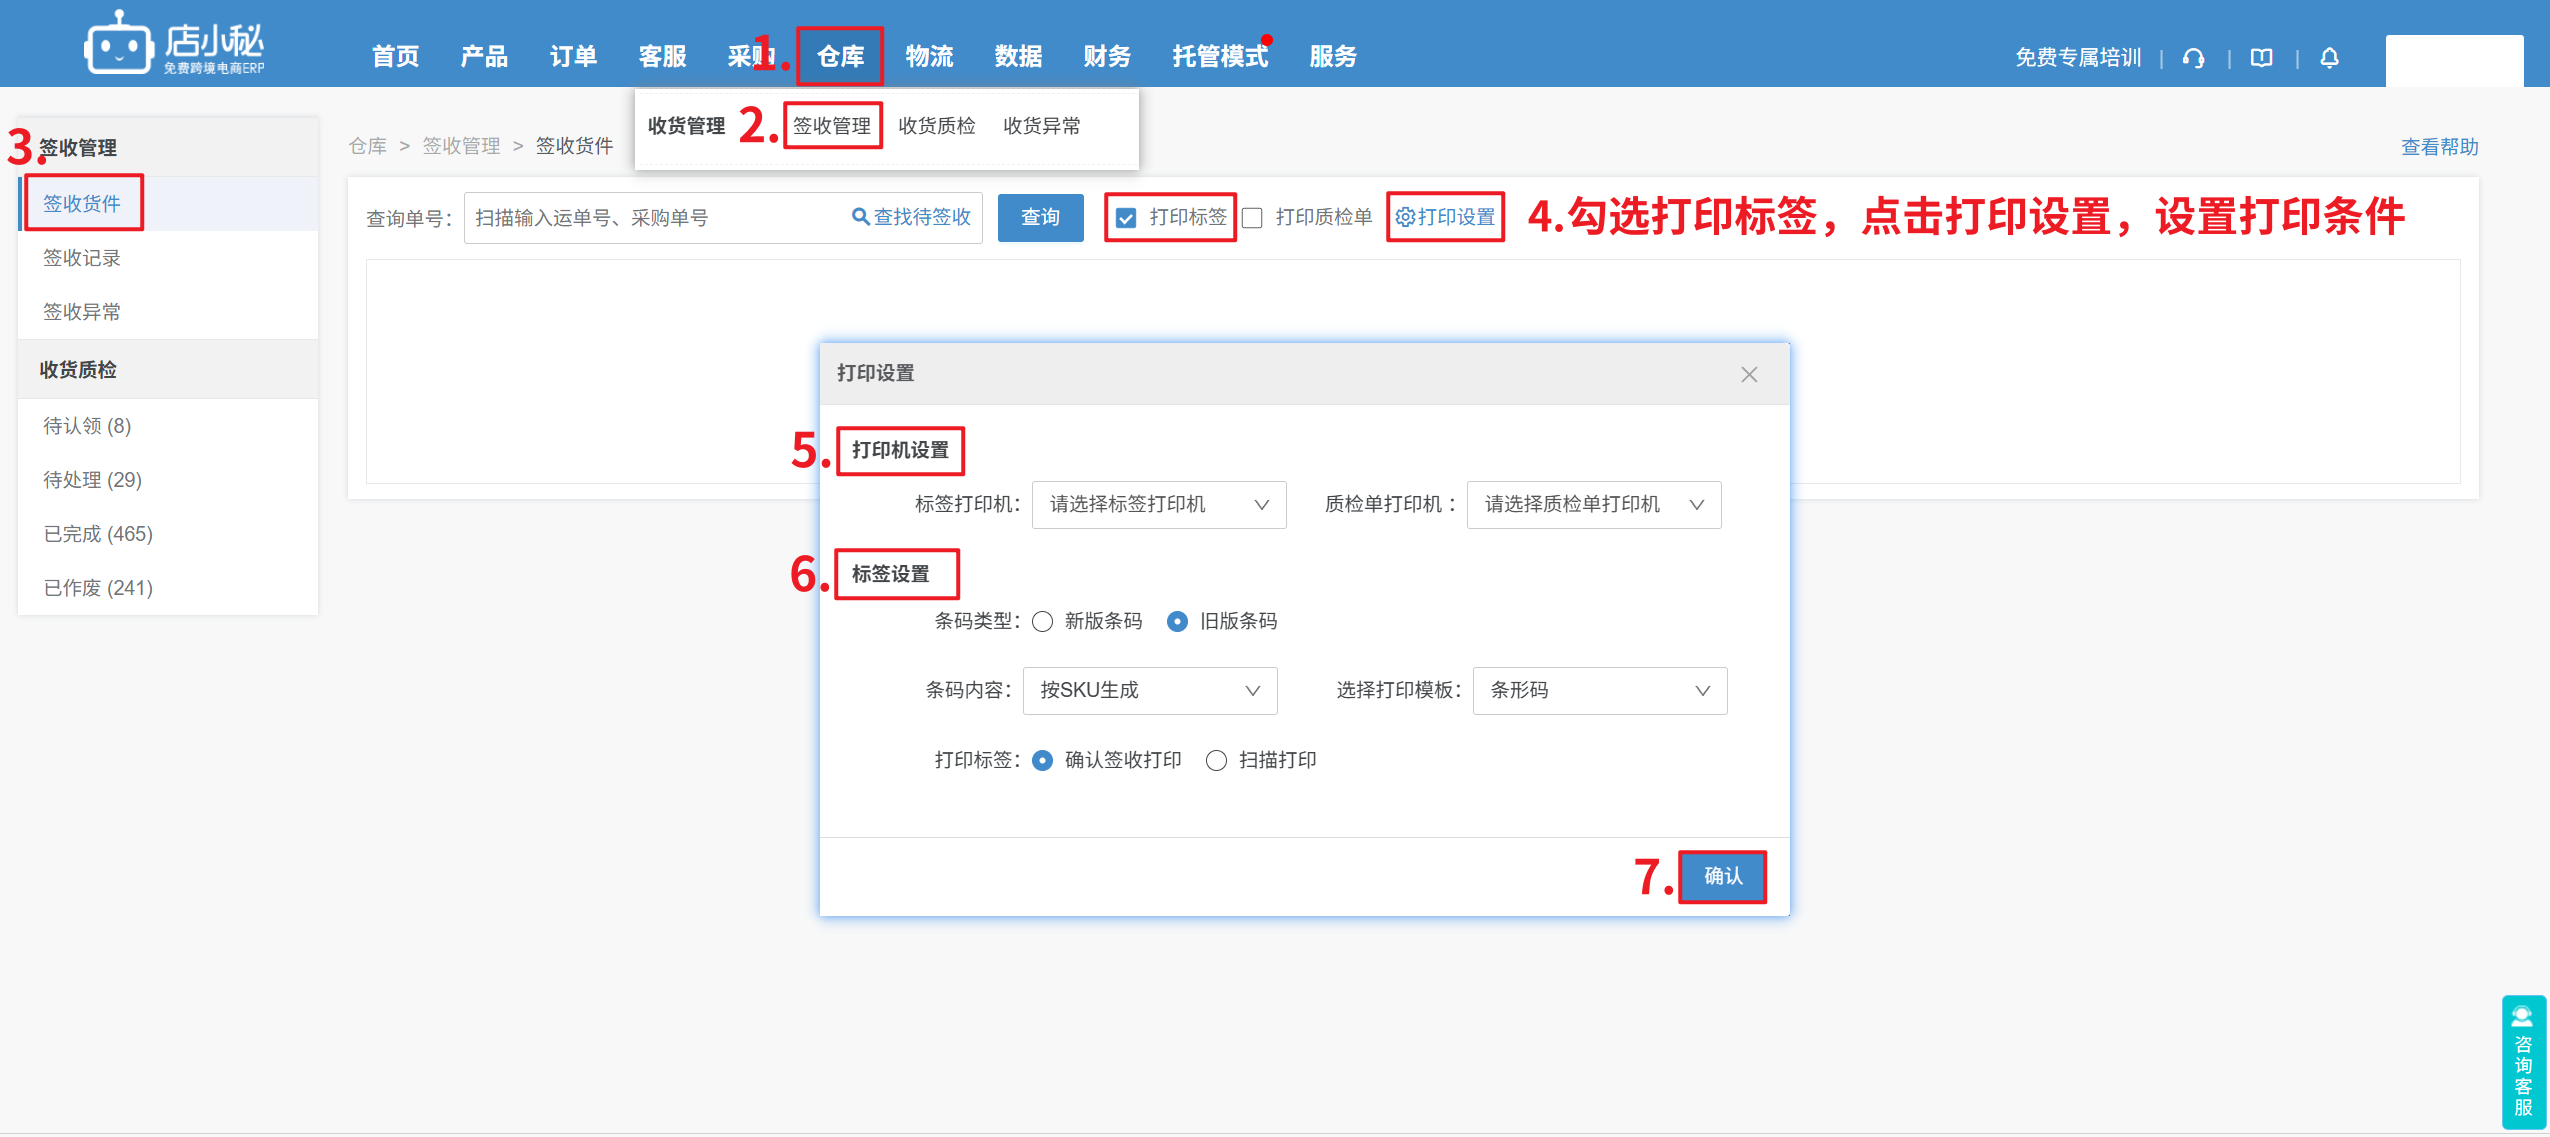Click the magnifier 查找待签收 icon
The height and width of the screenshot is (1137, 2550).
pyautogui.click(x=860, y=217)
